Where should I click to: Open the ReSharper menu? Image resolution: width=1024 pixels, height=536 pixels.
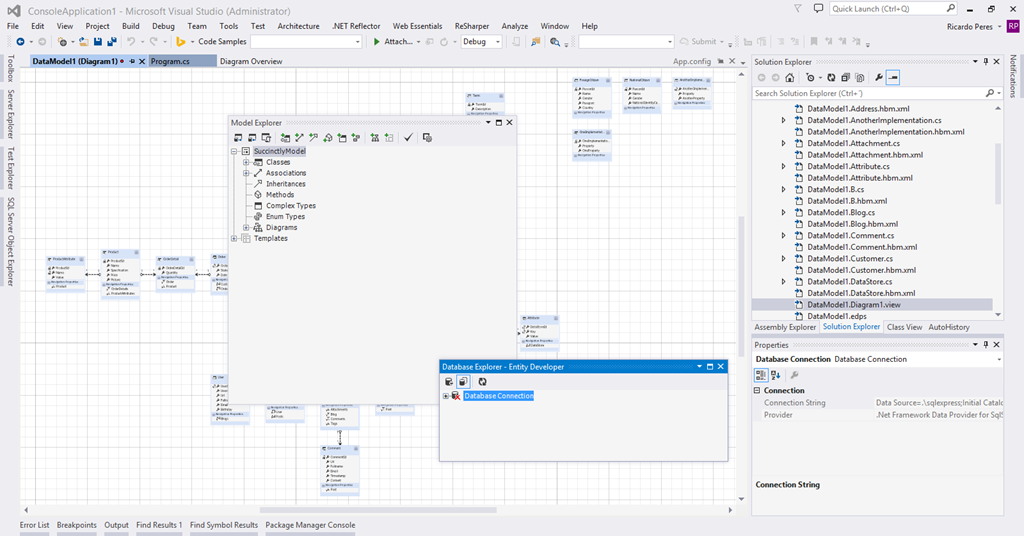click(x=472, y=26)
